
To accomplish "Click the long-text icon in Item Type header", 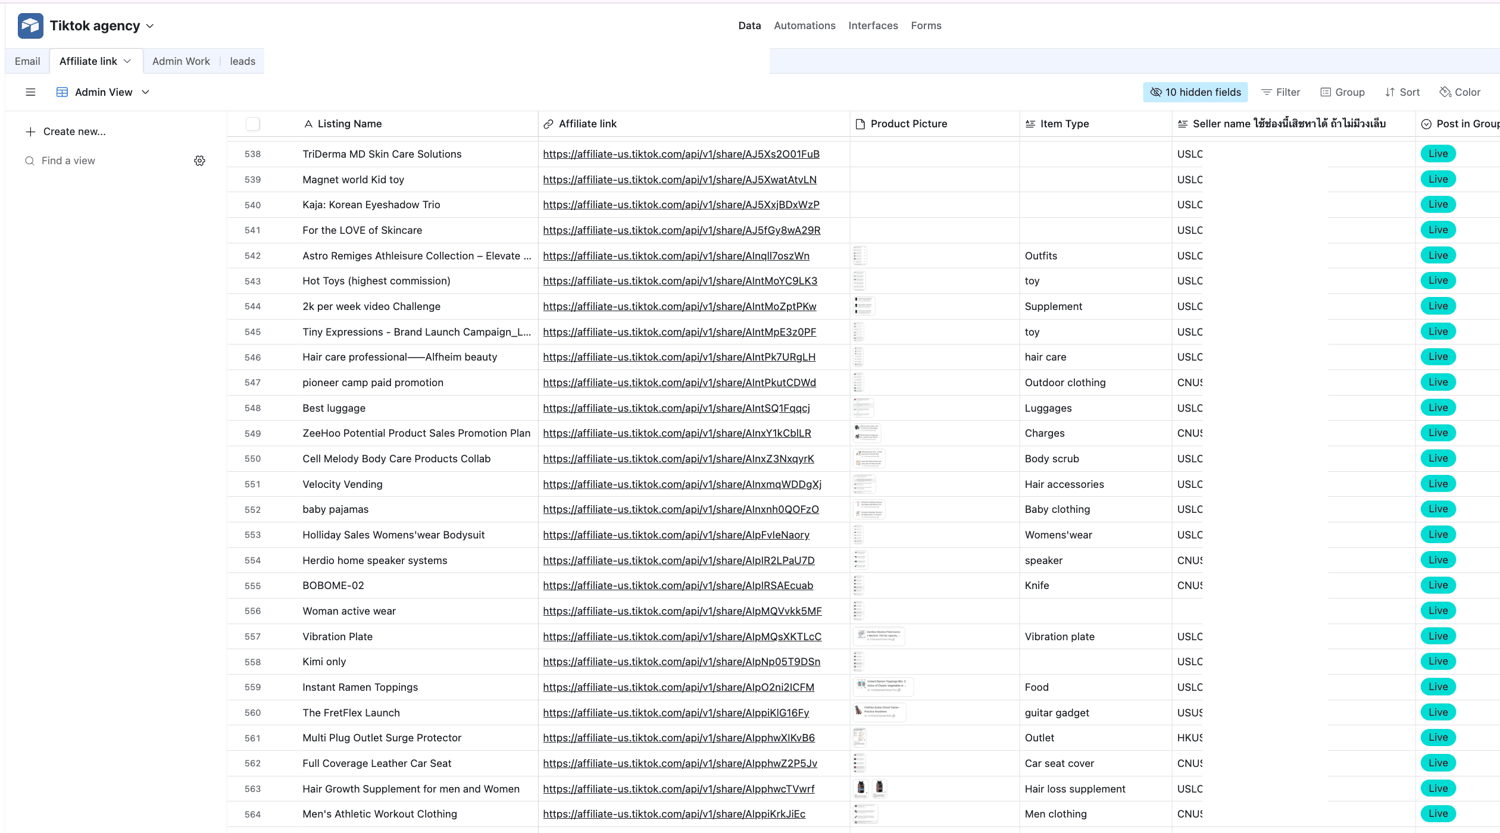I will [1030, 124].
